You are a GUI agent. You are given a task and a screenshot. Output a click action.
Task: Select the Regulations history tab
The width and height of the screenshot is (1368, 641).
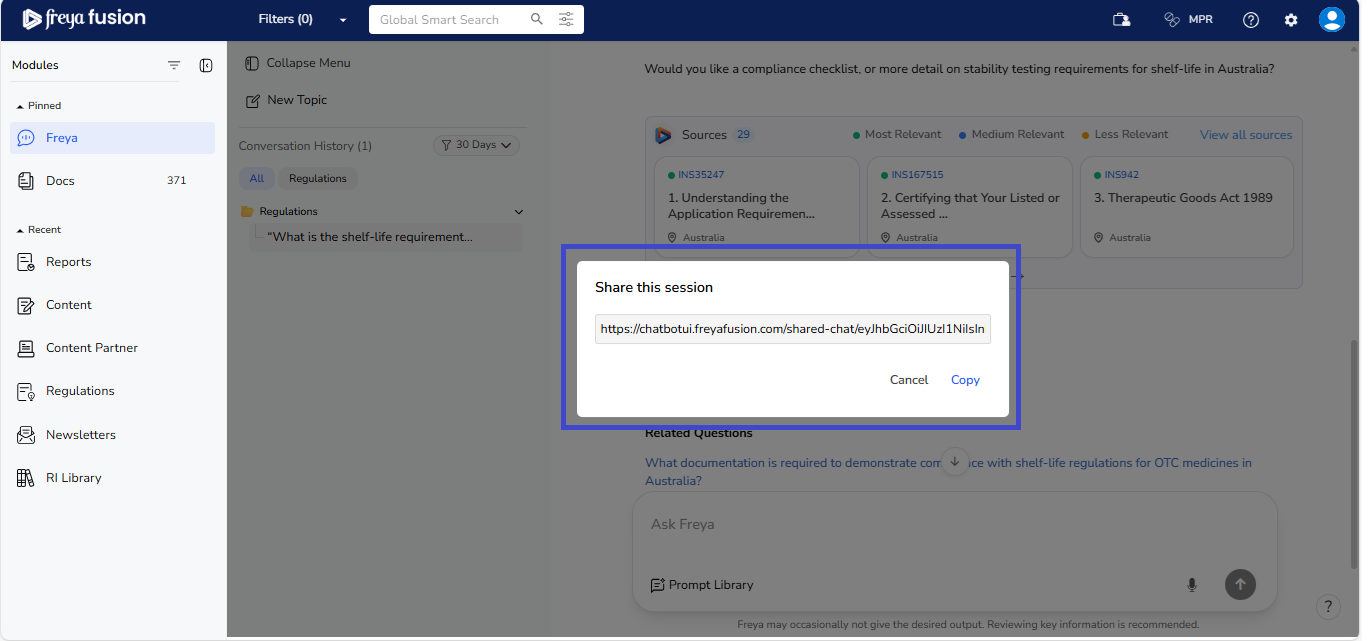point(317,179)
